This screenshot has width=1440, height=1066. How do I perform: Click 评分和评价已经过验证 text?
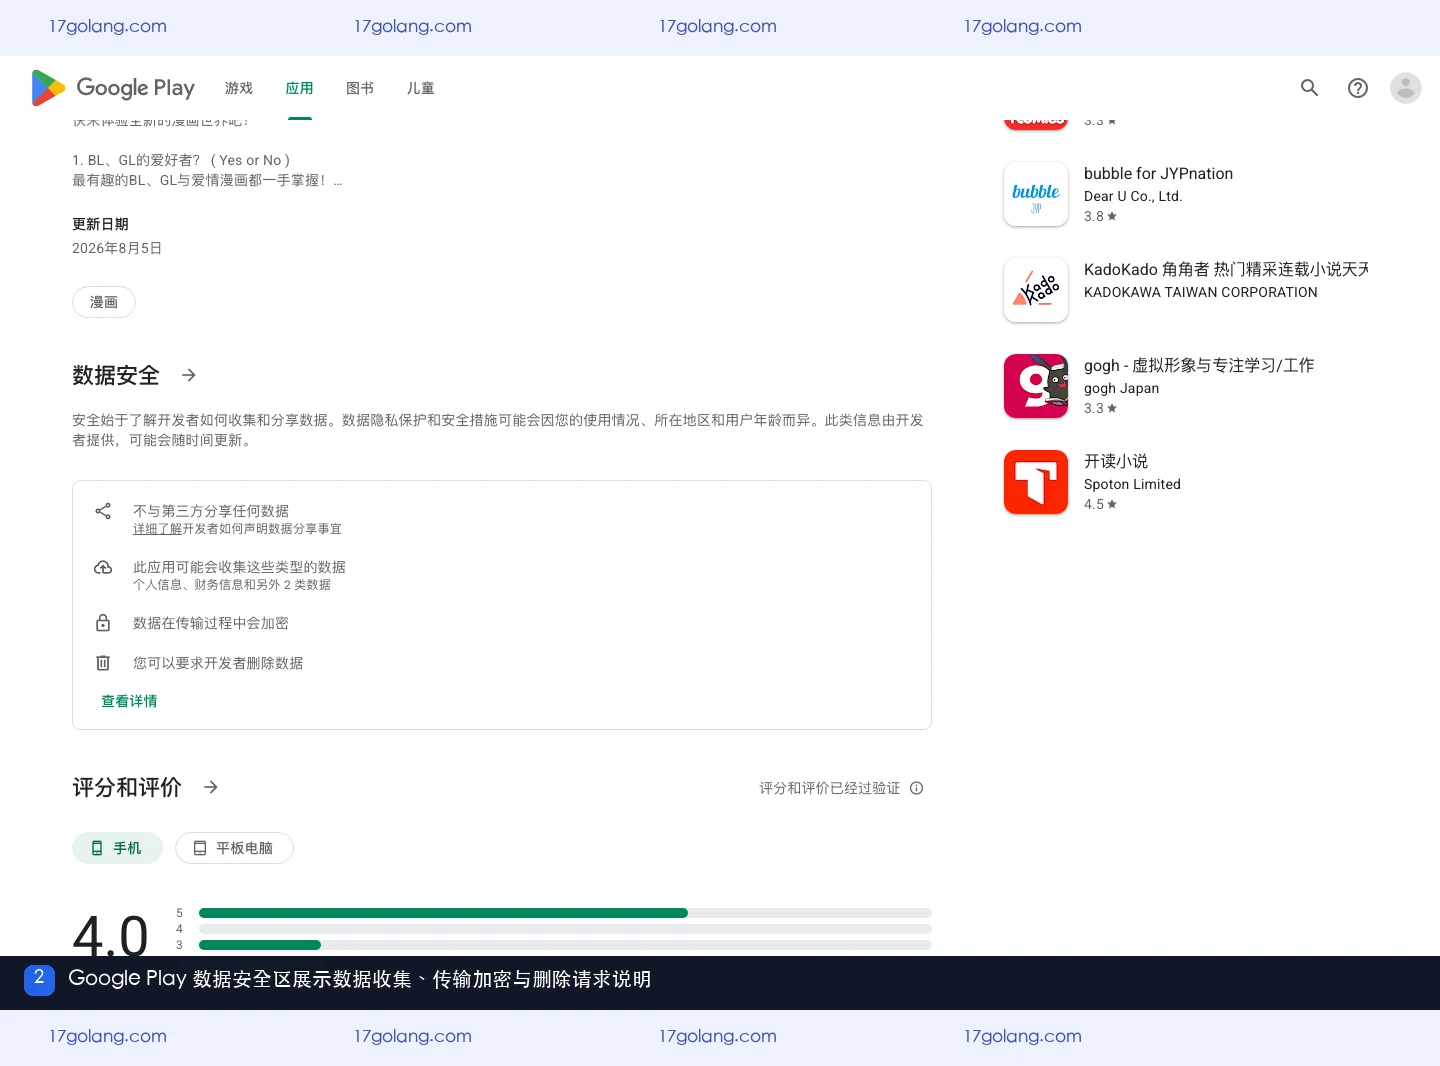(830, 788)
